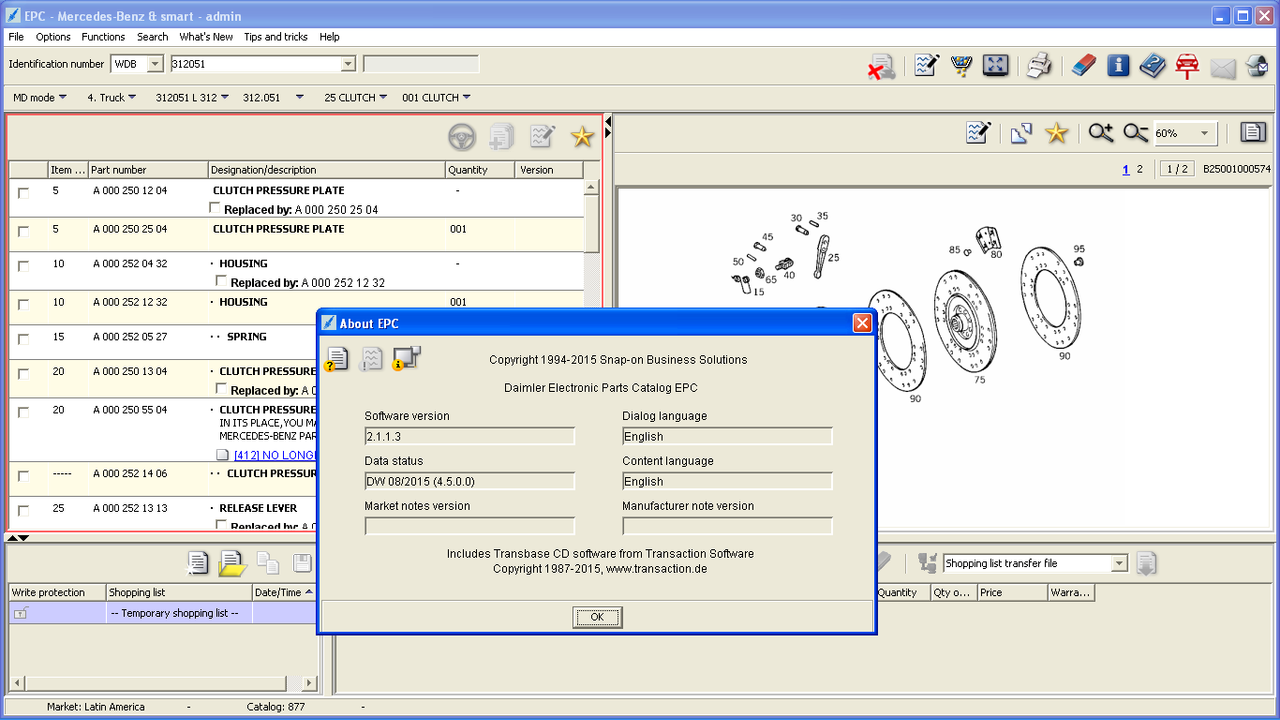The width and height of the screenshot is (1280, 720).
Task: Click the system info icon in About EPC dialog
Action: coord(407,358)
